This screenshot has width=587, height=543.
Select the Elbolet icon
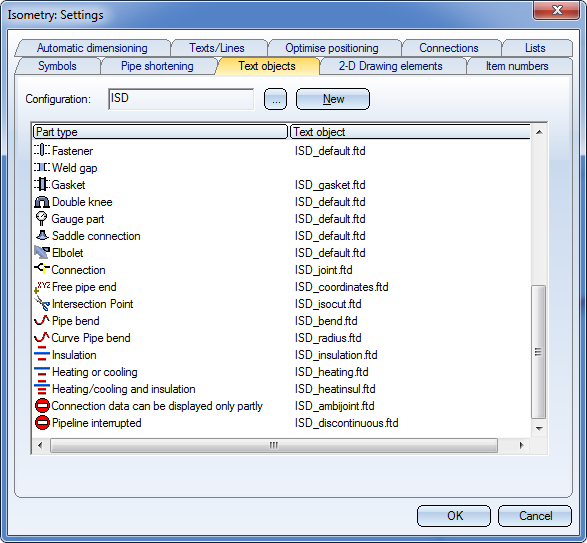(42, 252)
